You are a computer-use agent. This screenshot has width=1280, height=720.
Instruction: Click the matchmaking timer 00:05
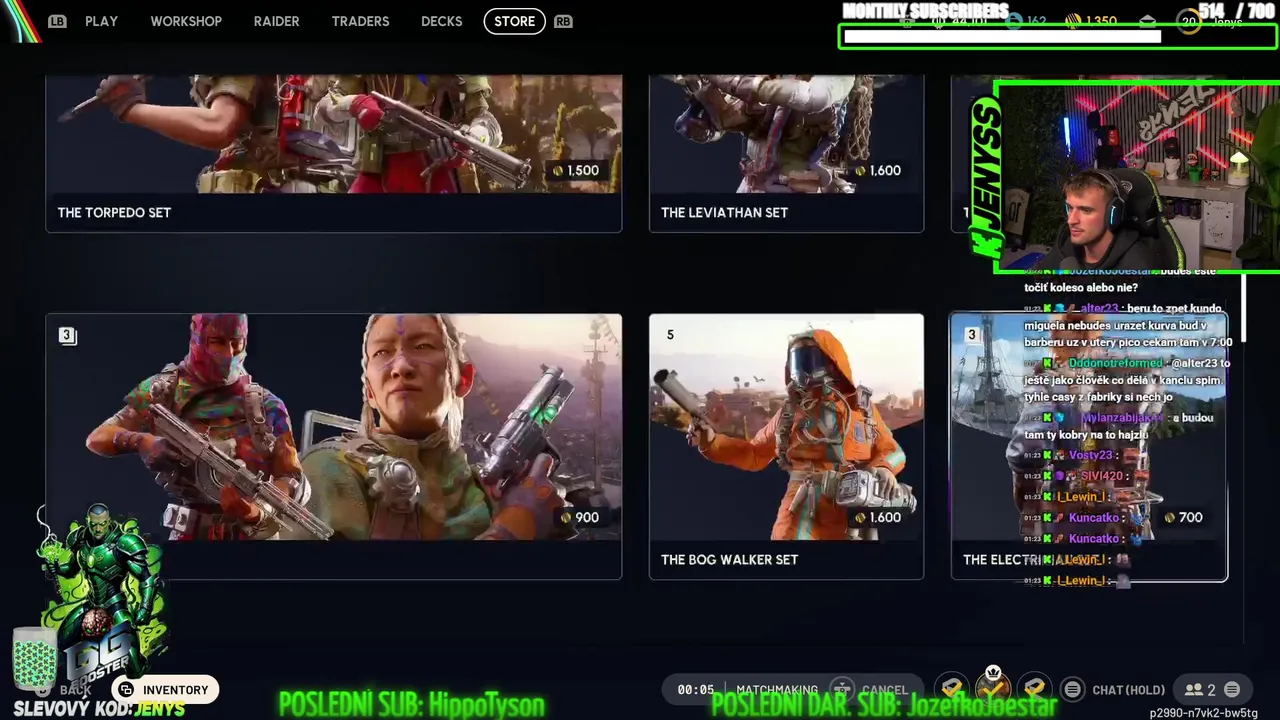[x=695, y=690]
